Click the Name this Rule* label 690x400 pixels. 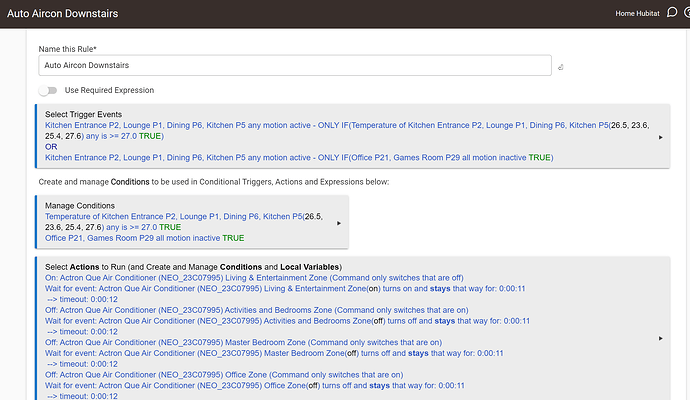[67, 49]
